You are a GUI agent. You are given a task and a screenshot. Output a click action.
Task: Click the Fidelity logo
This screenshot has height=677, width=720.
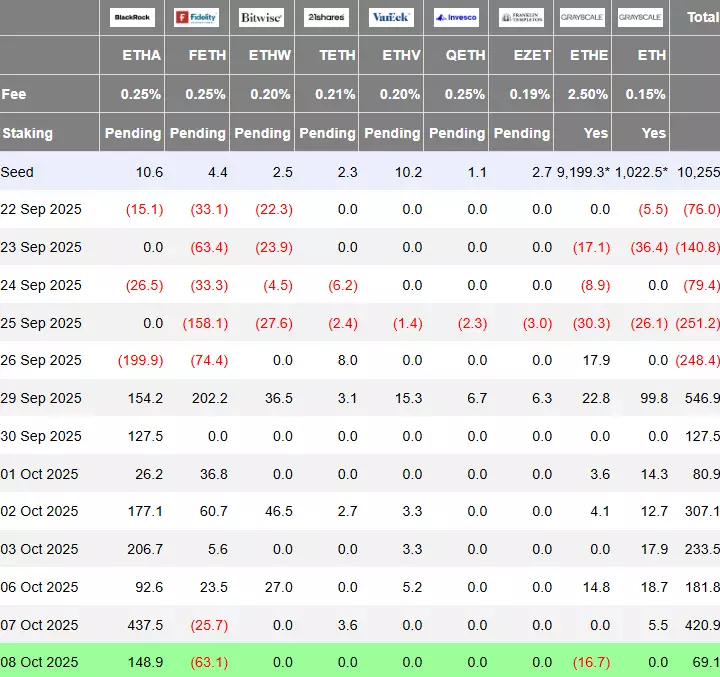tap(196, 18)
